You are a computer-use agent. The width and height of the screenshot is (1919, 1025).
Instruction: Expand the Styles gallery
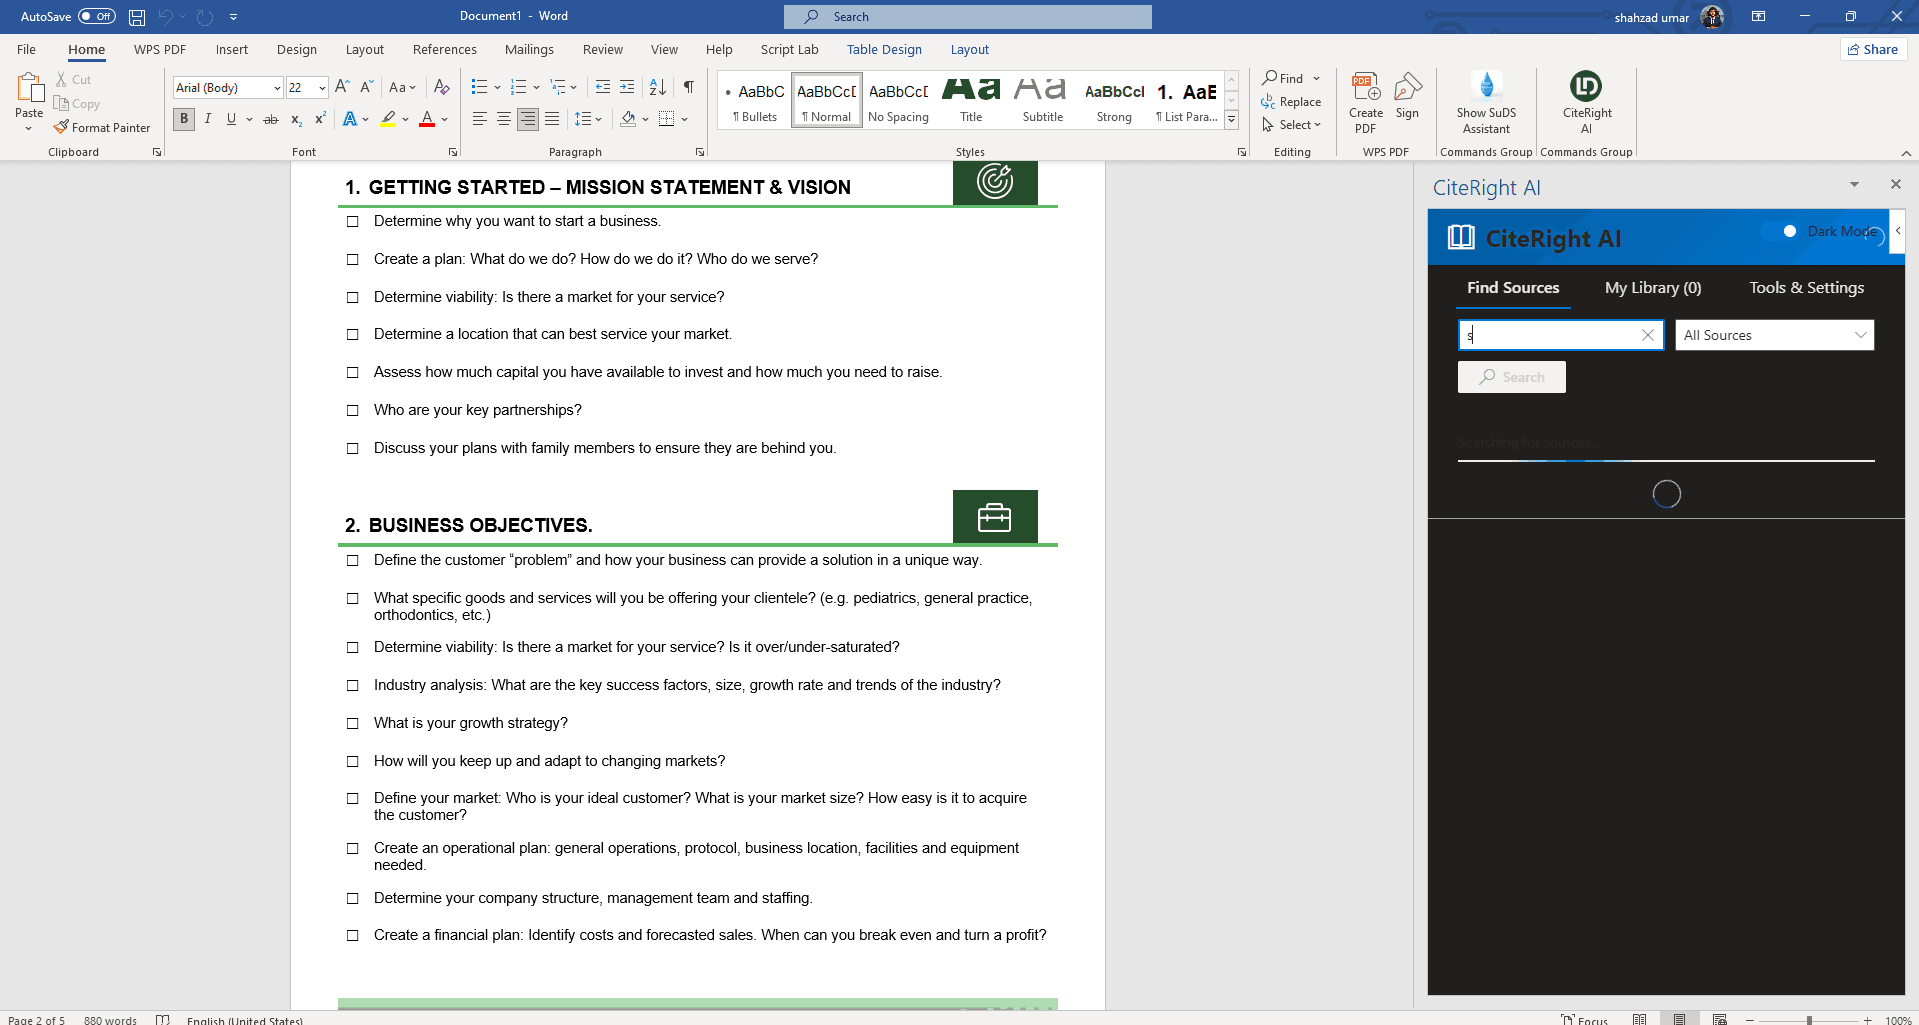(1232, 119)
